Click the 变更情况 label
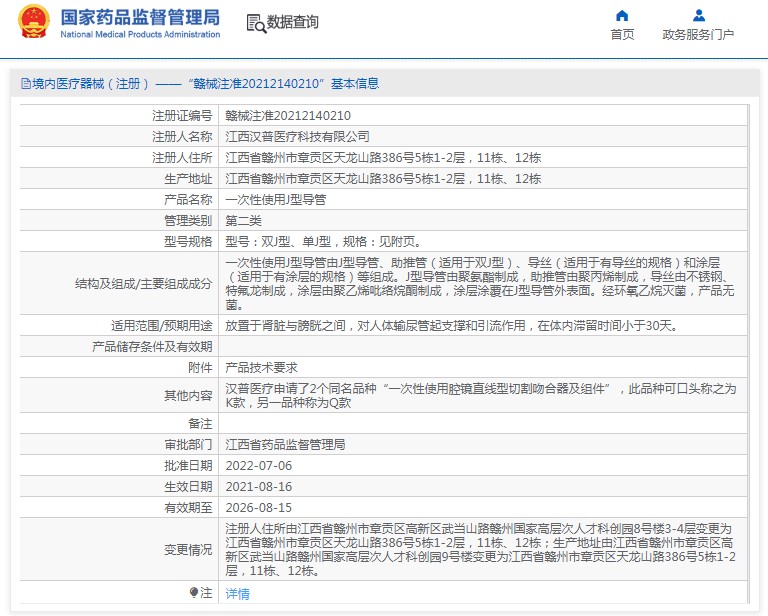The image size is (768, 616). click(x=188, y=550)
